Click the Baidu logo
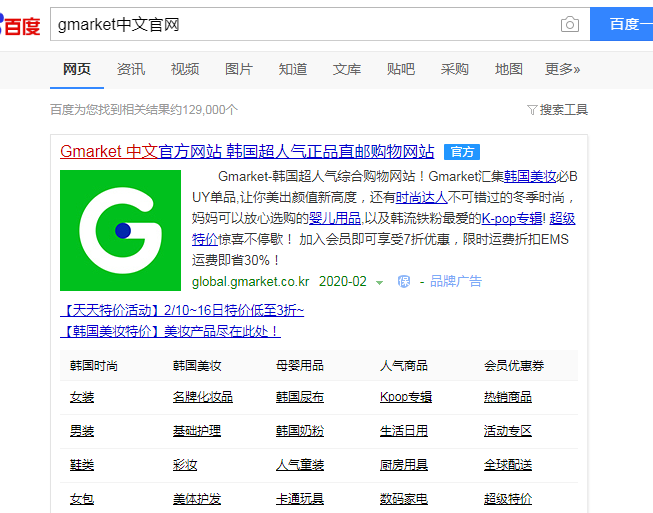Image resolution: width=653 pixels, height=513 pixels. (20, 25)
